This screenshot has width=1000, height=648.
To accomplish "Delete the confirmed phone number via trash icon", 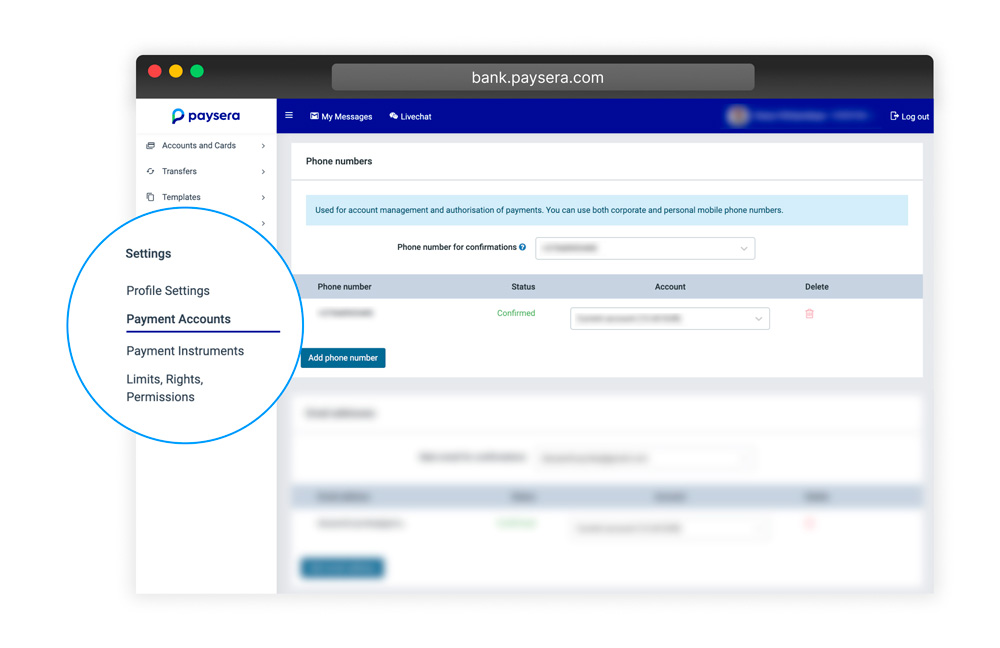I will point(809,313).
